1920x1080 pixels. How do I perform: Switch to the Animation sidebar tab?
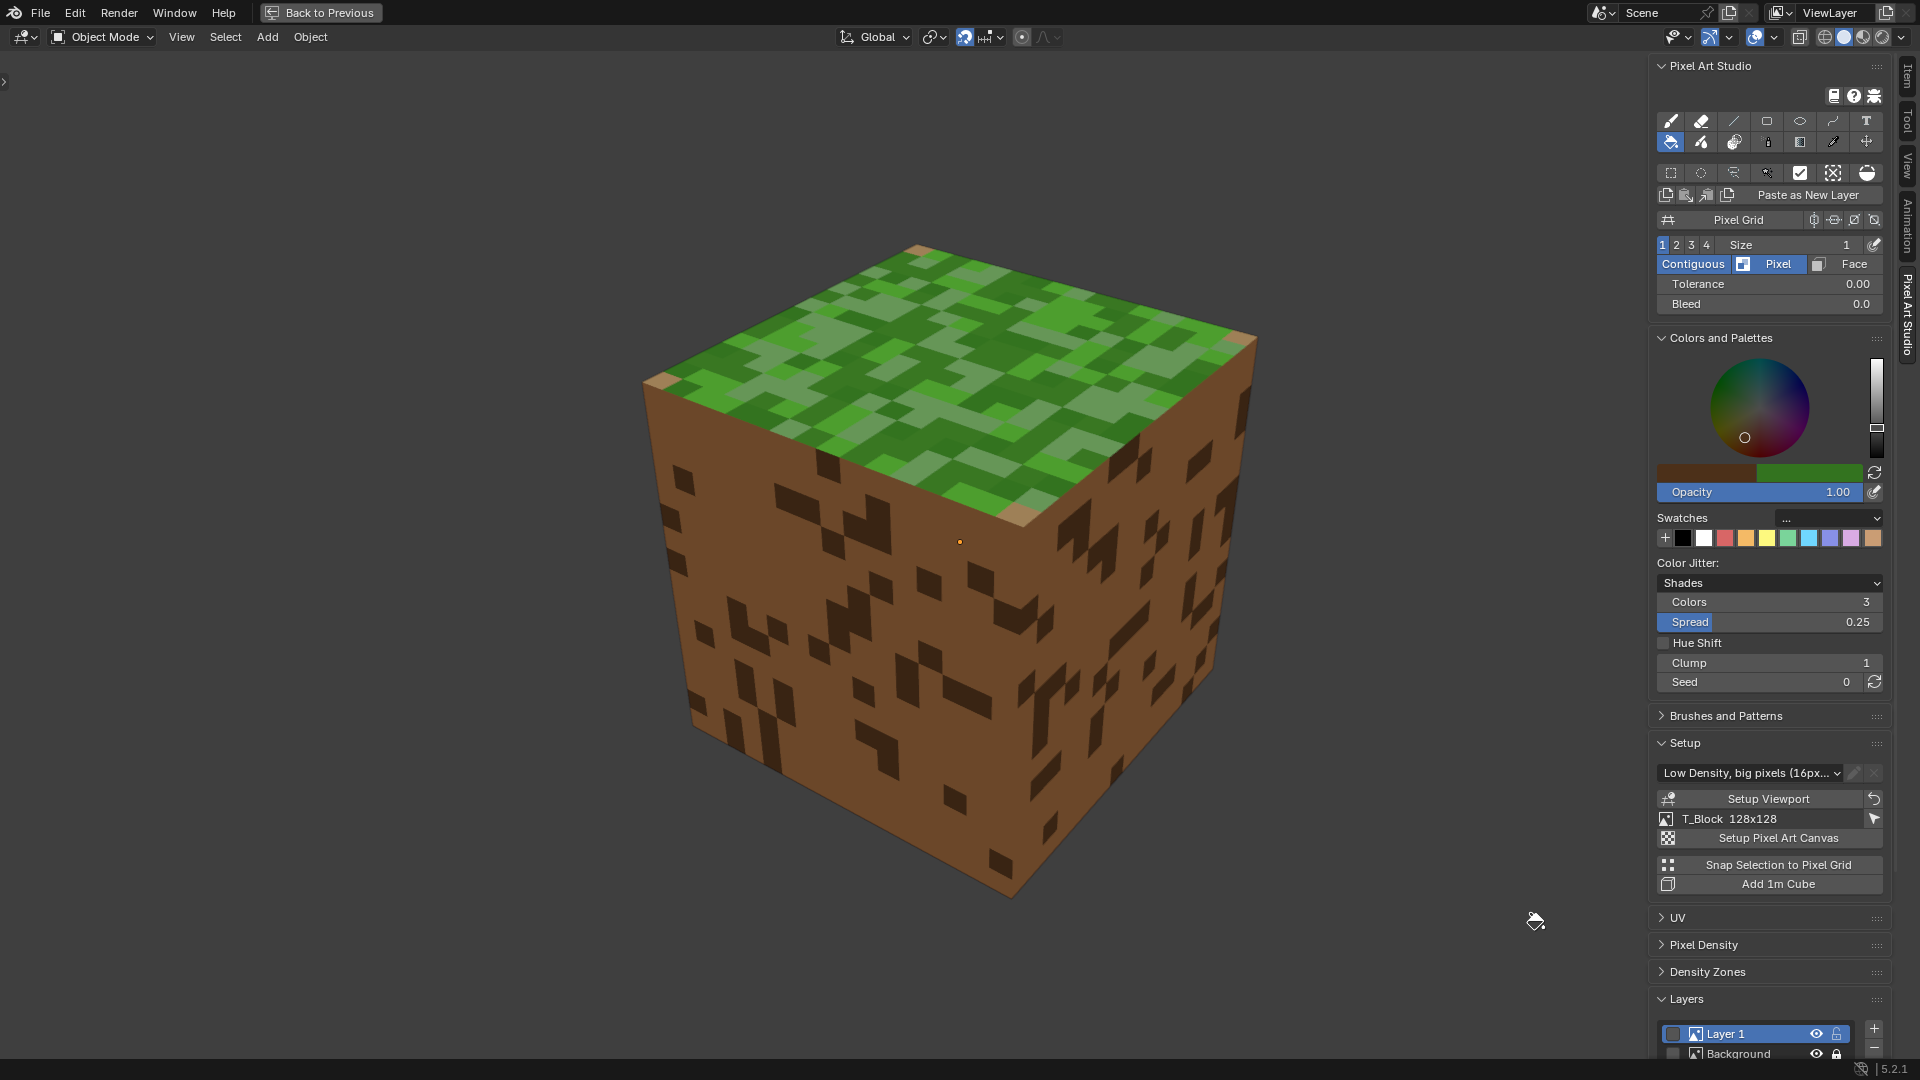coord(1908,226)
